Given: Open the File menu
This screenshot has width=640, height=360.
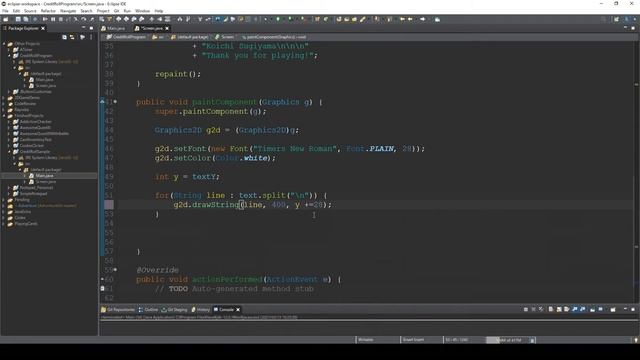Looking at the screenshot, I should (5, 11).
